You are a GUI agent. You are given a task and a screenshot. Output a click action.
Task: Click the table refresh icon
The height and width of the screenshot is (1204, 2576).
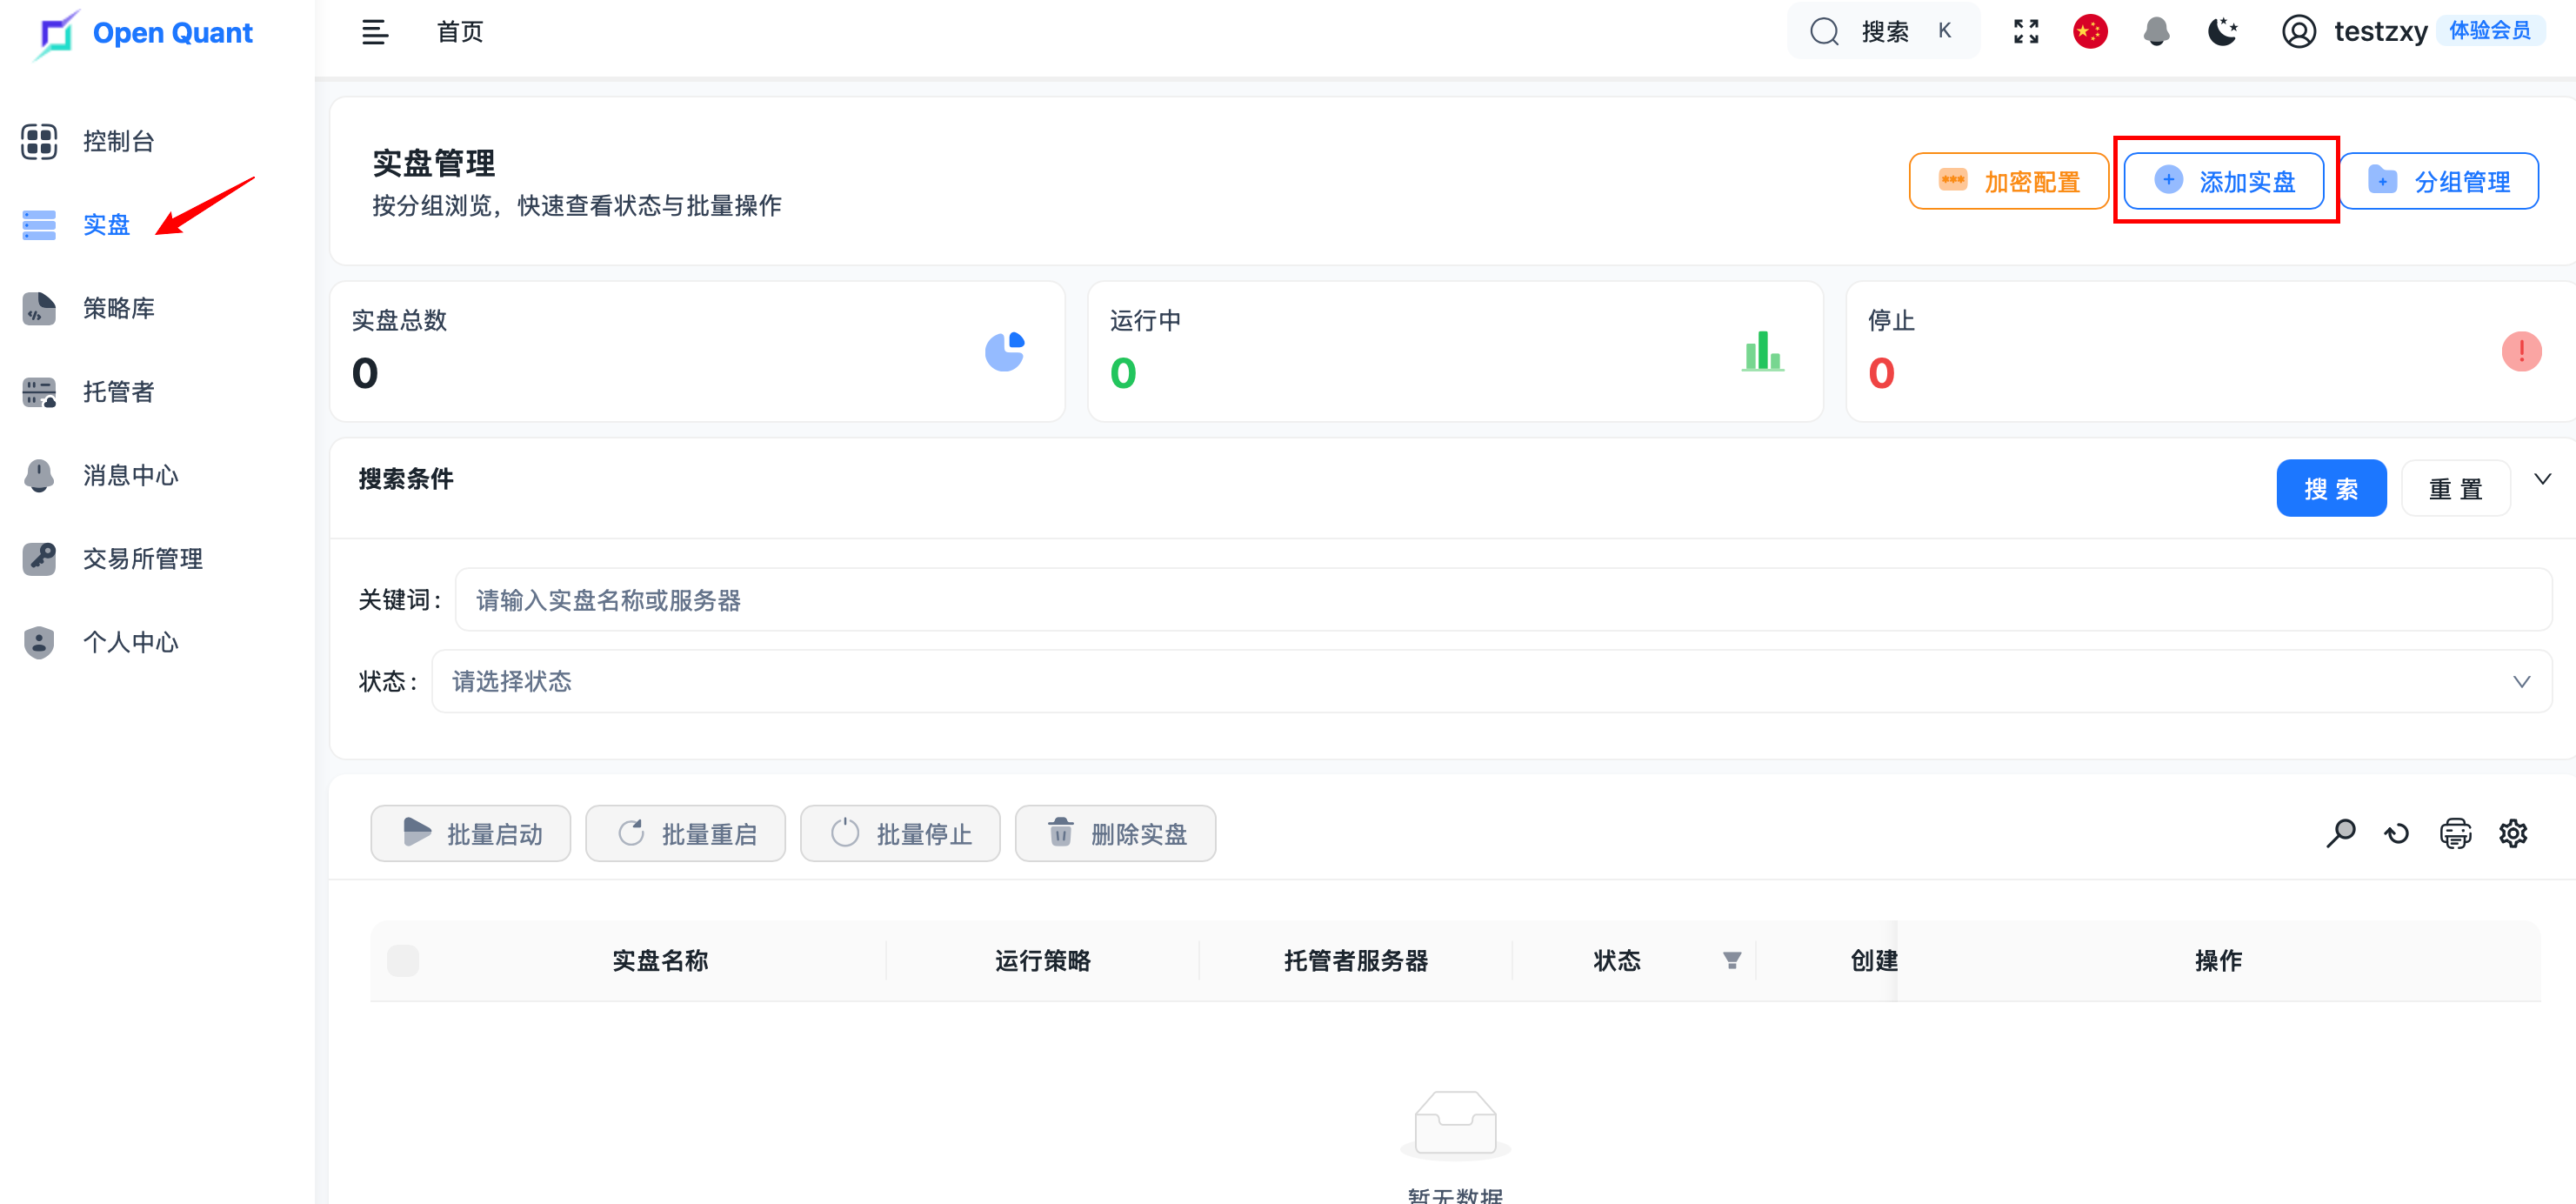point(2397,833)
